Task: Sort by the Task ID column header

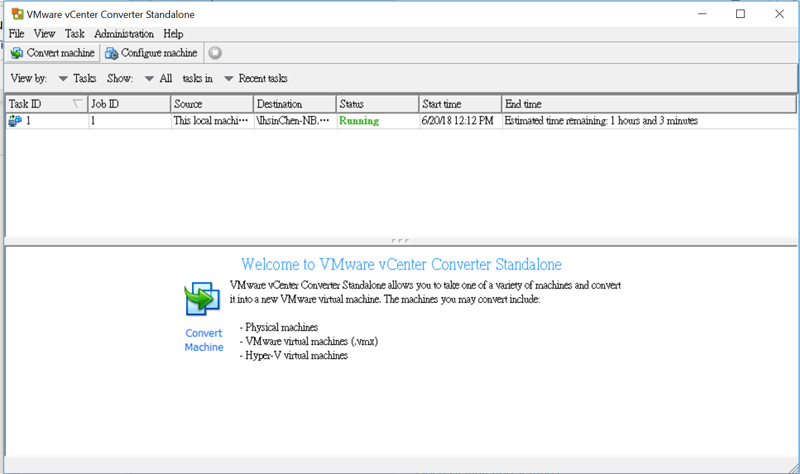Action: tap(46, 104)
